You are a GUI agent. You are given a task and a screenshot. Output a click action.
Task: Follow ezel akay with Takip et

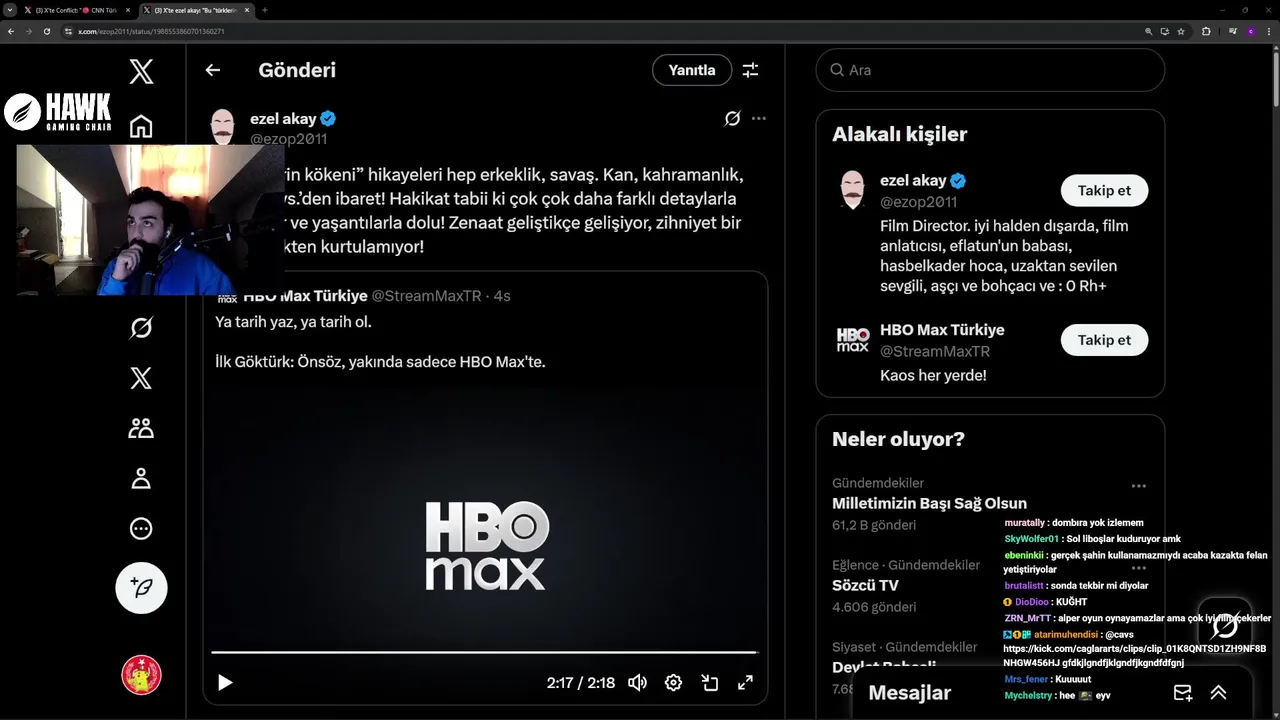coord(1104,190)
